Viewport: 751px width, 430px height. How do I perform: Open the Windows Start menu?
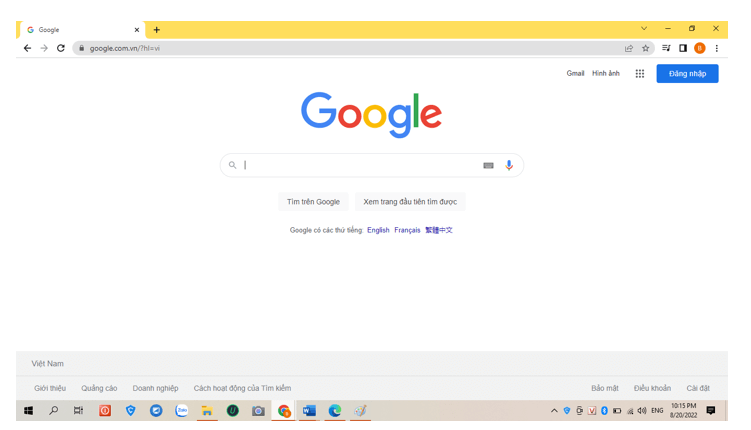click(x=29, y=411)
